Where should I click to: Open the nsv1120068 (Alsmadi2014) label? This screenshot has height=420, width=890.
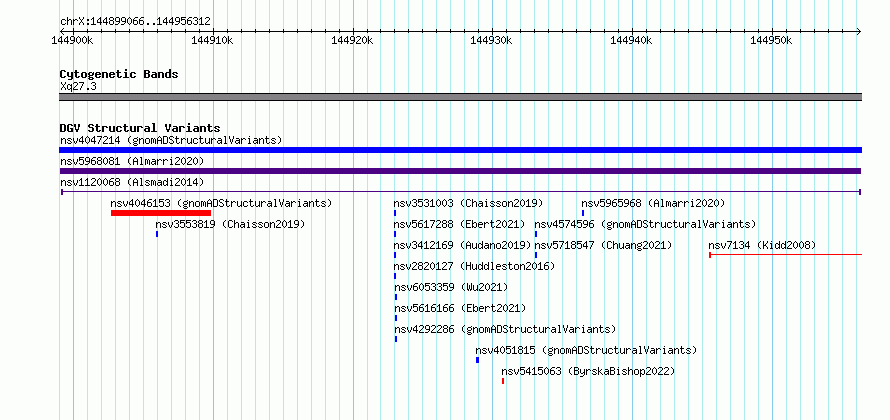pyautogui.click(x=132, y=182)
